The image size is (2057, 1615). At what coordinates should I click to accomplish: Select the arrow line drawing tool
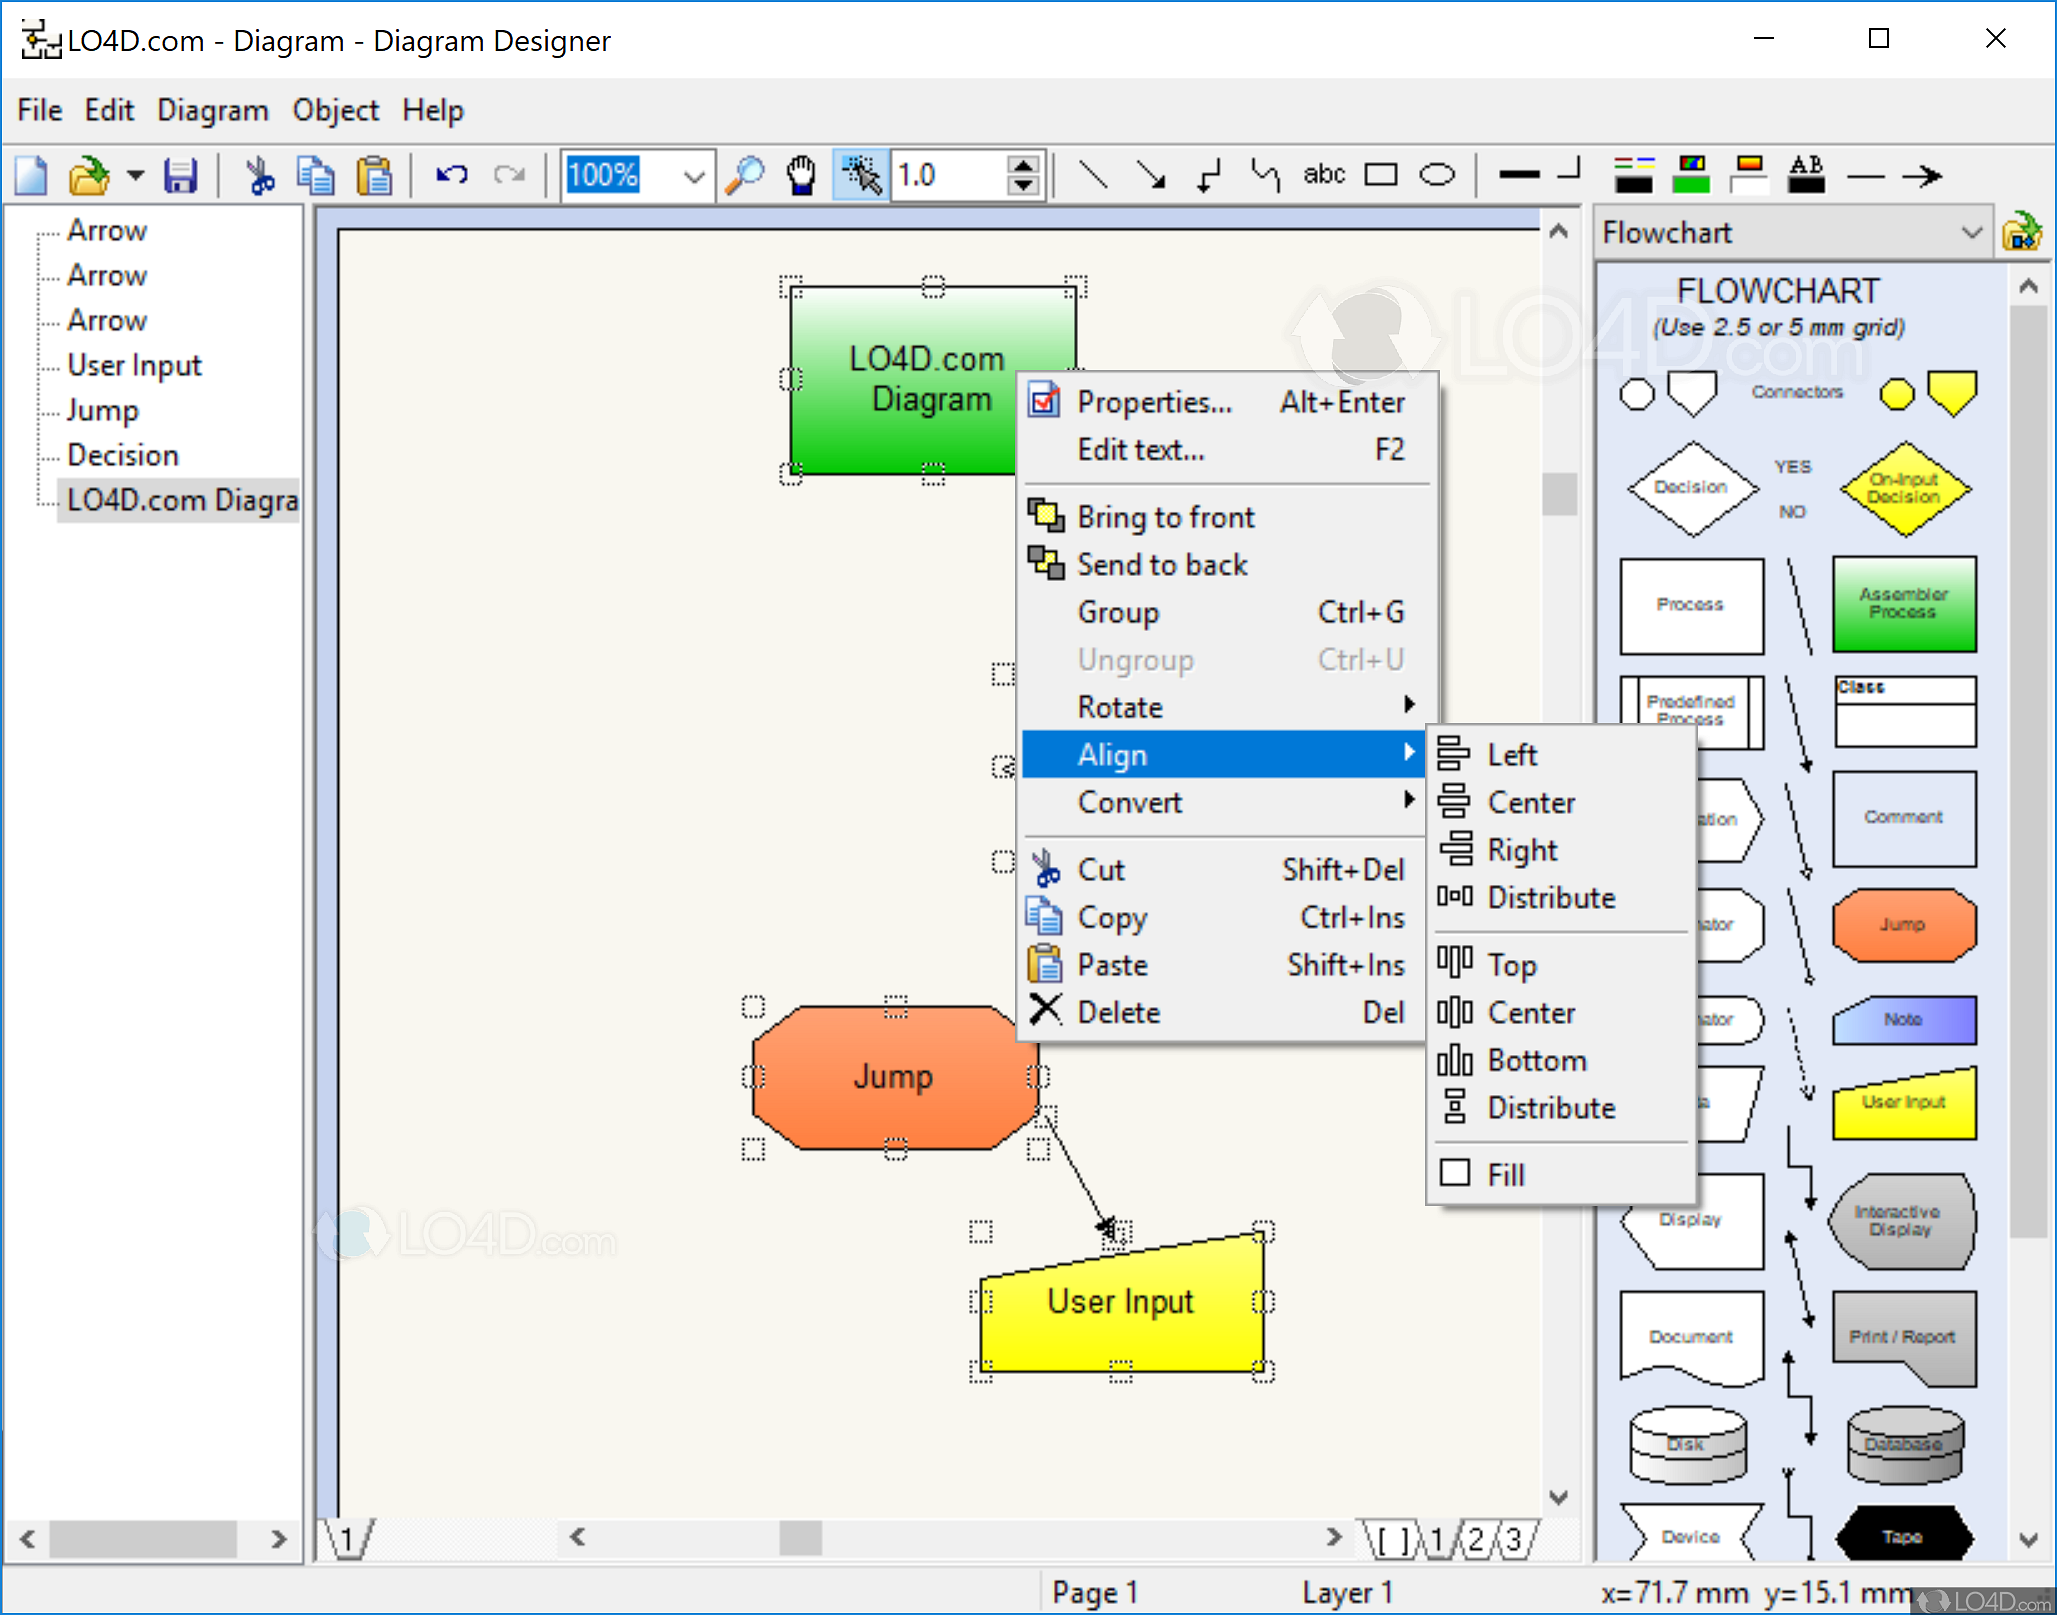(x=1153, y=173)
